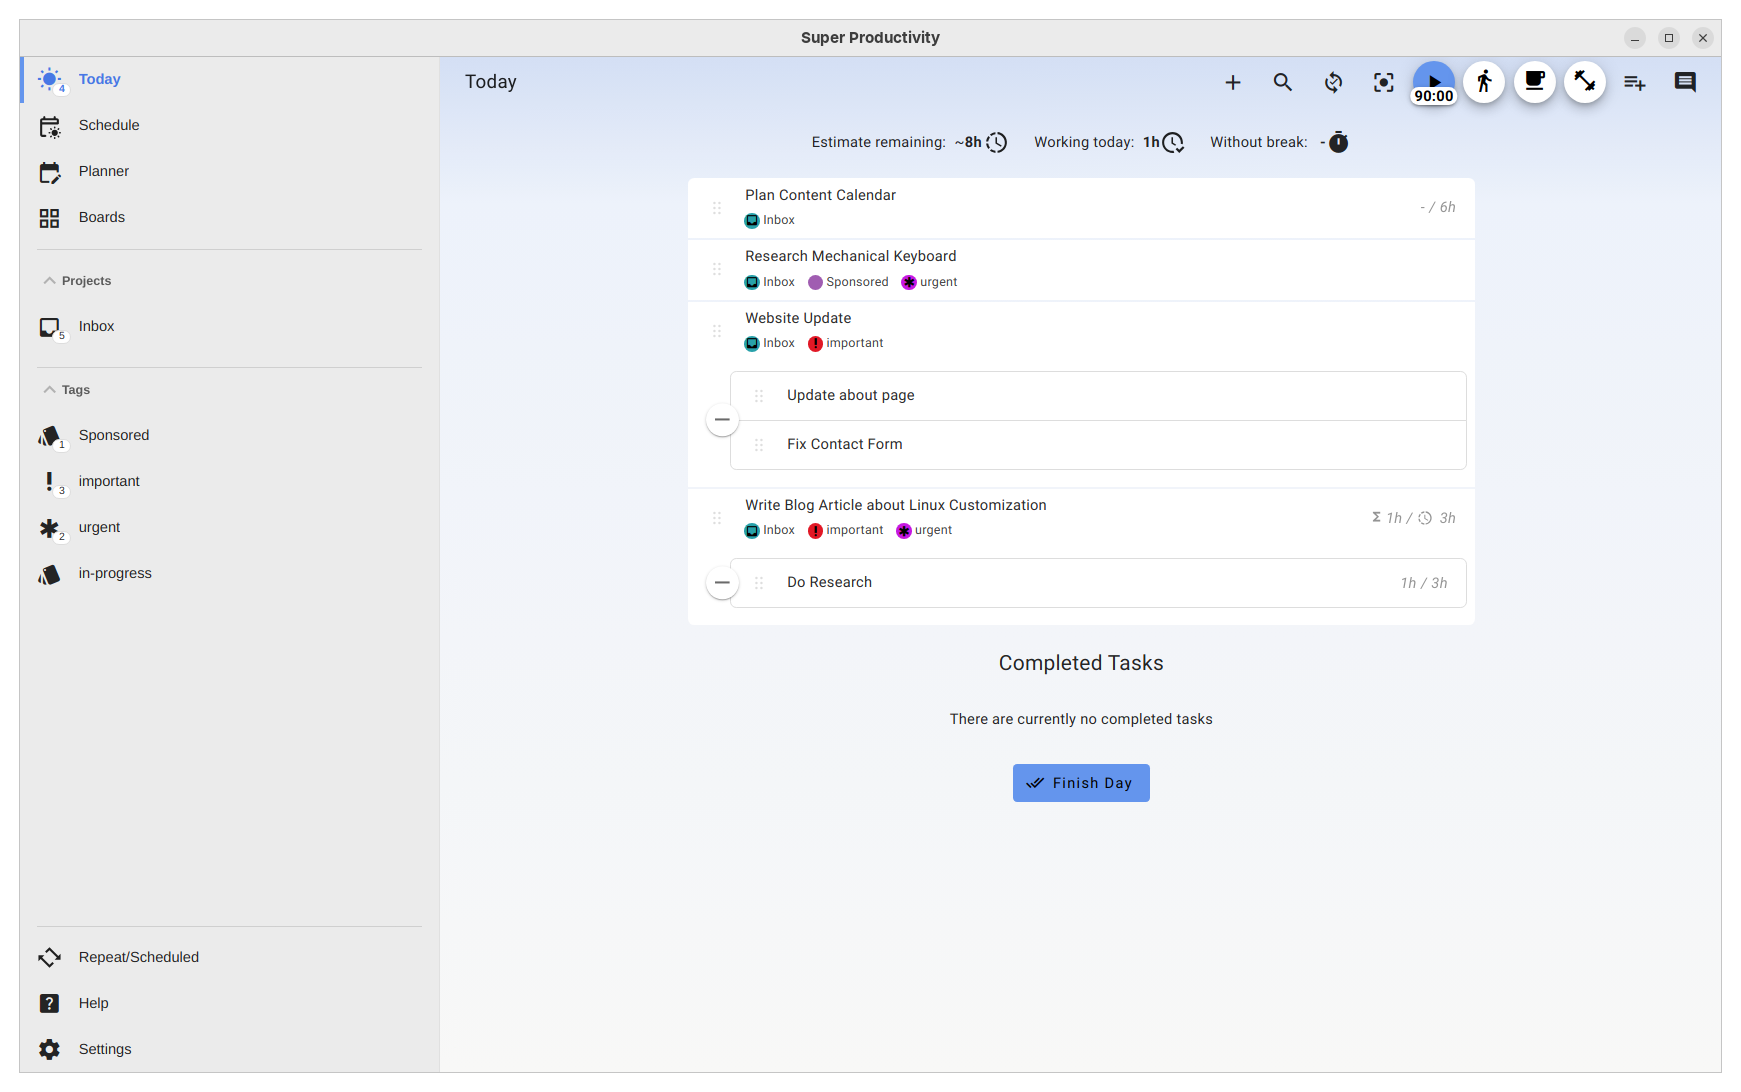This screenshot has height=1092, width=1741.
Task: Close the Super Productivity window
Action: 1703,38
